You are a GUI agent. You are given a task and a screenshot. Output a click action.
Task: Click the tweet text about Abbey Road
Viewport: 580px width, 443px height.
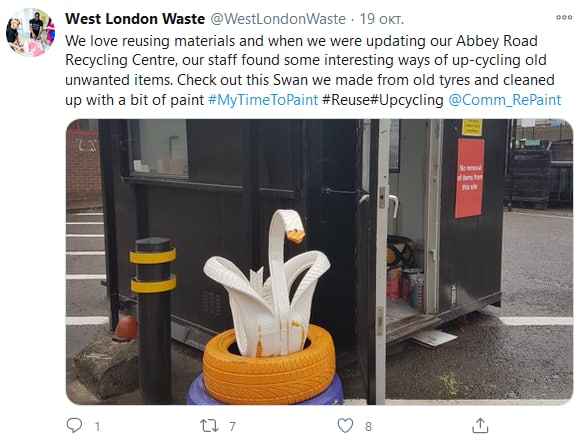[x=310, y=70]
